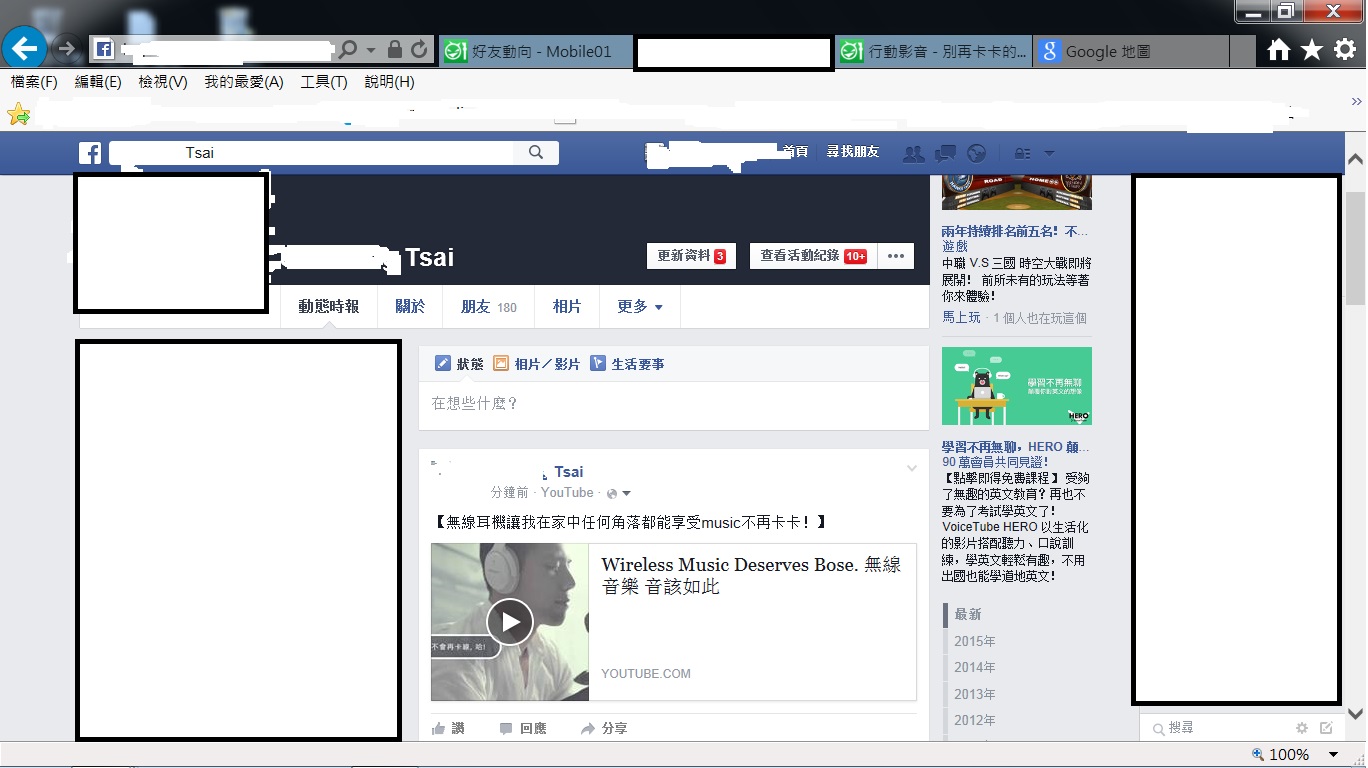The width and height of the screenshot is (1368, 768).
Task: Open the 我的最愛(A) menu
Action: point(244,82)
